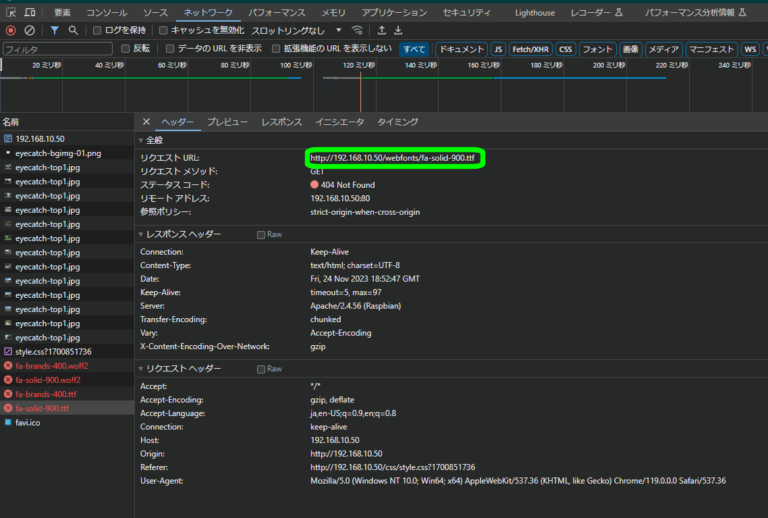Enable the ログを保持 checkbox
768x518 pixels.
97,30
